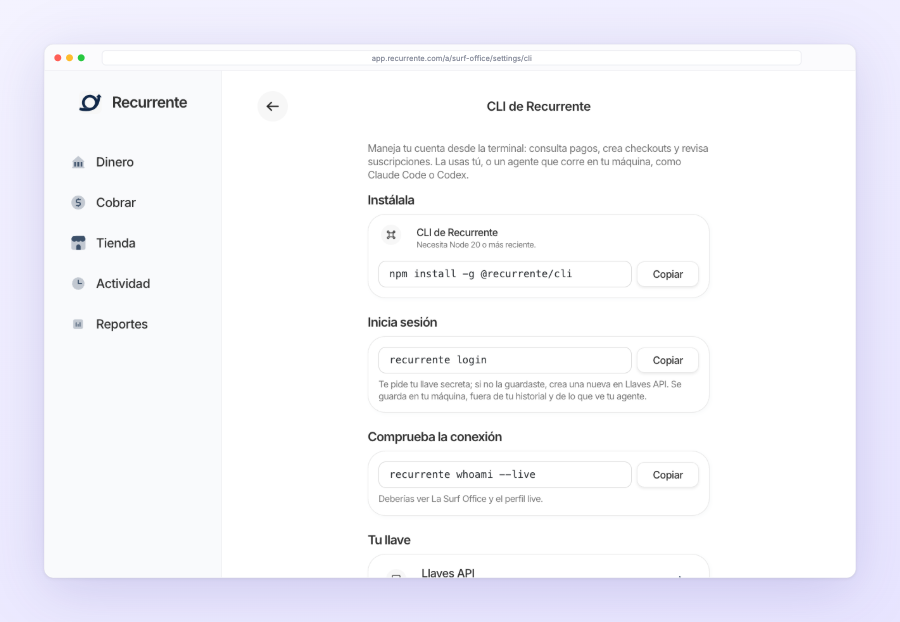900x622 pixels.
Task: Open Tienda via its storefront icon
Action: (78, 243)
